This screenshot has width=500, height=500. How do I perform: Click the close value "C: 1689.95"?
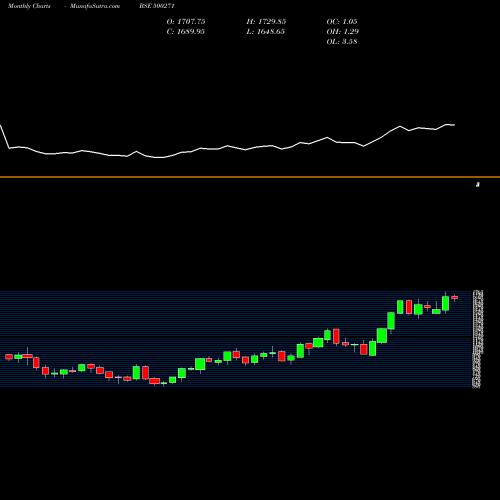(x=185, y=31)
